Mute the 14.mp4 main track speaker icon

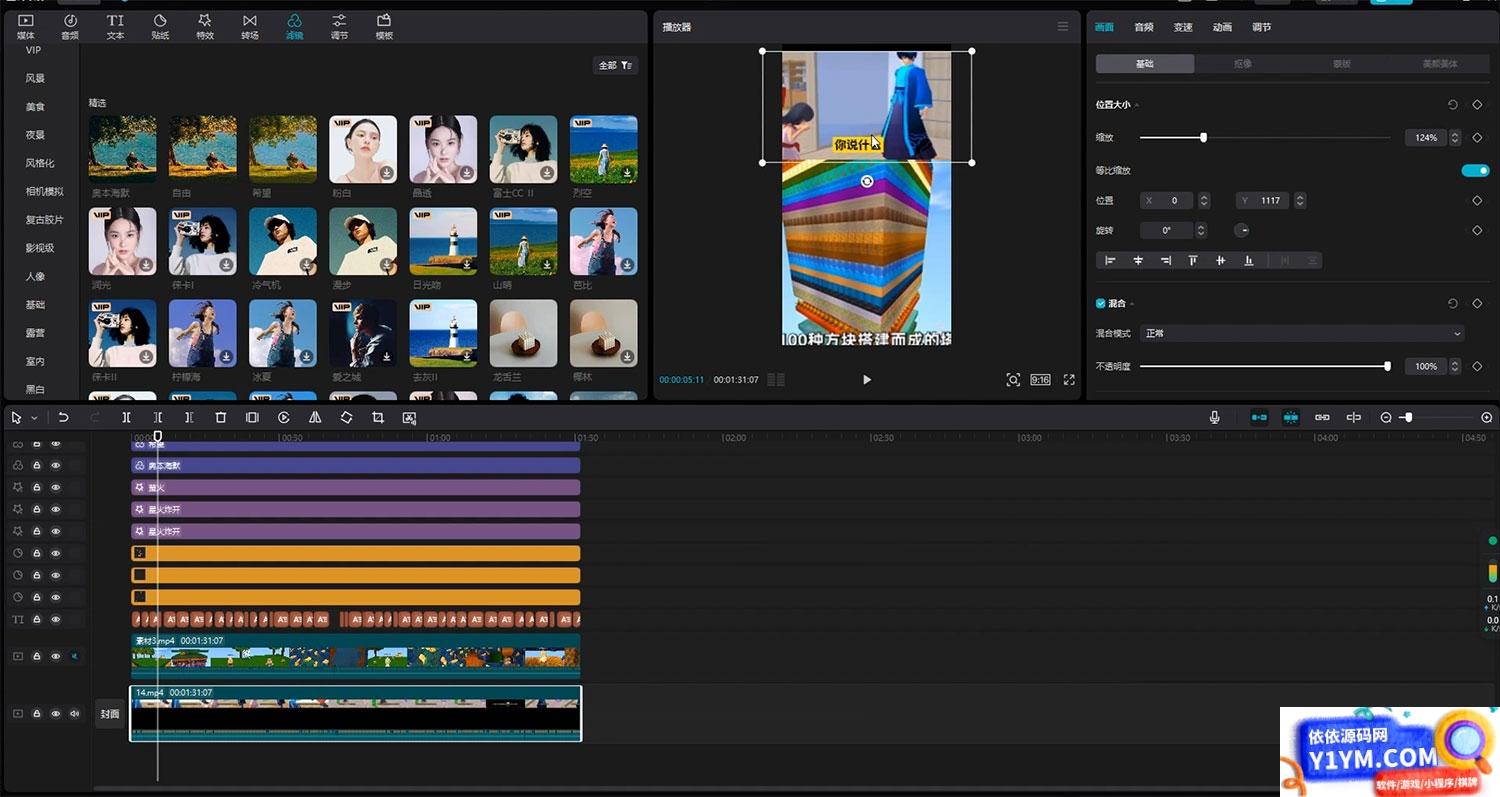pos(75,714)
